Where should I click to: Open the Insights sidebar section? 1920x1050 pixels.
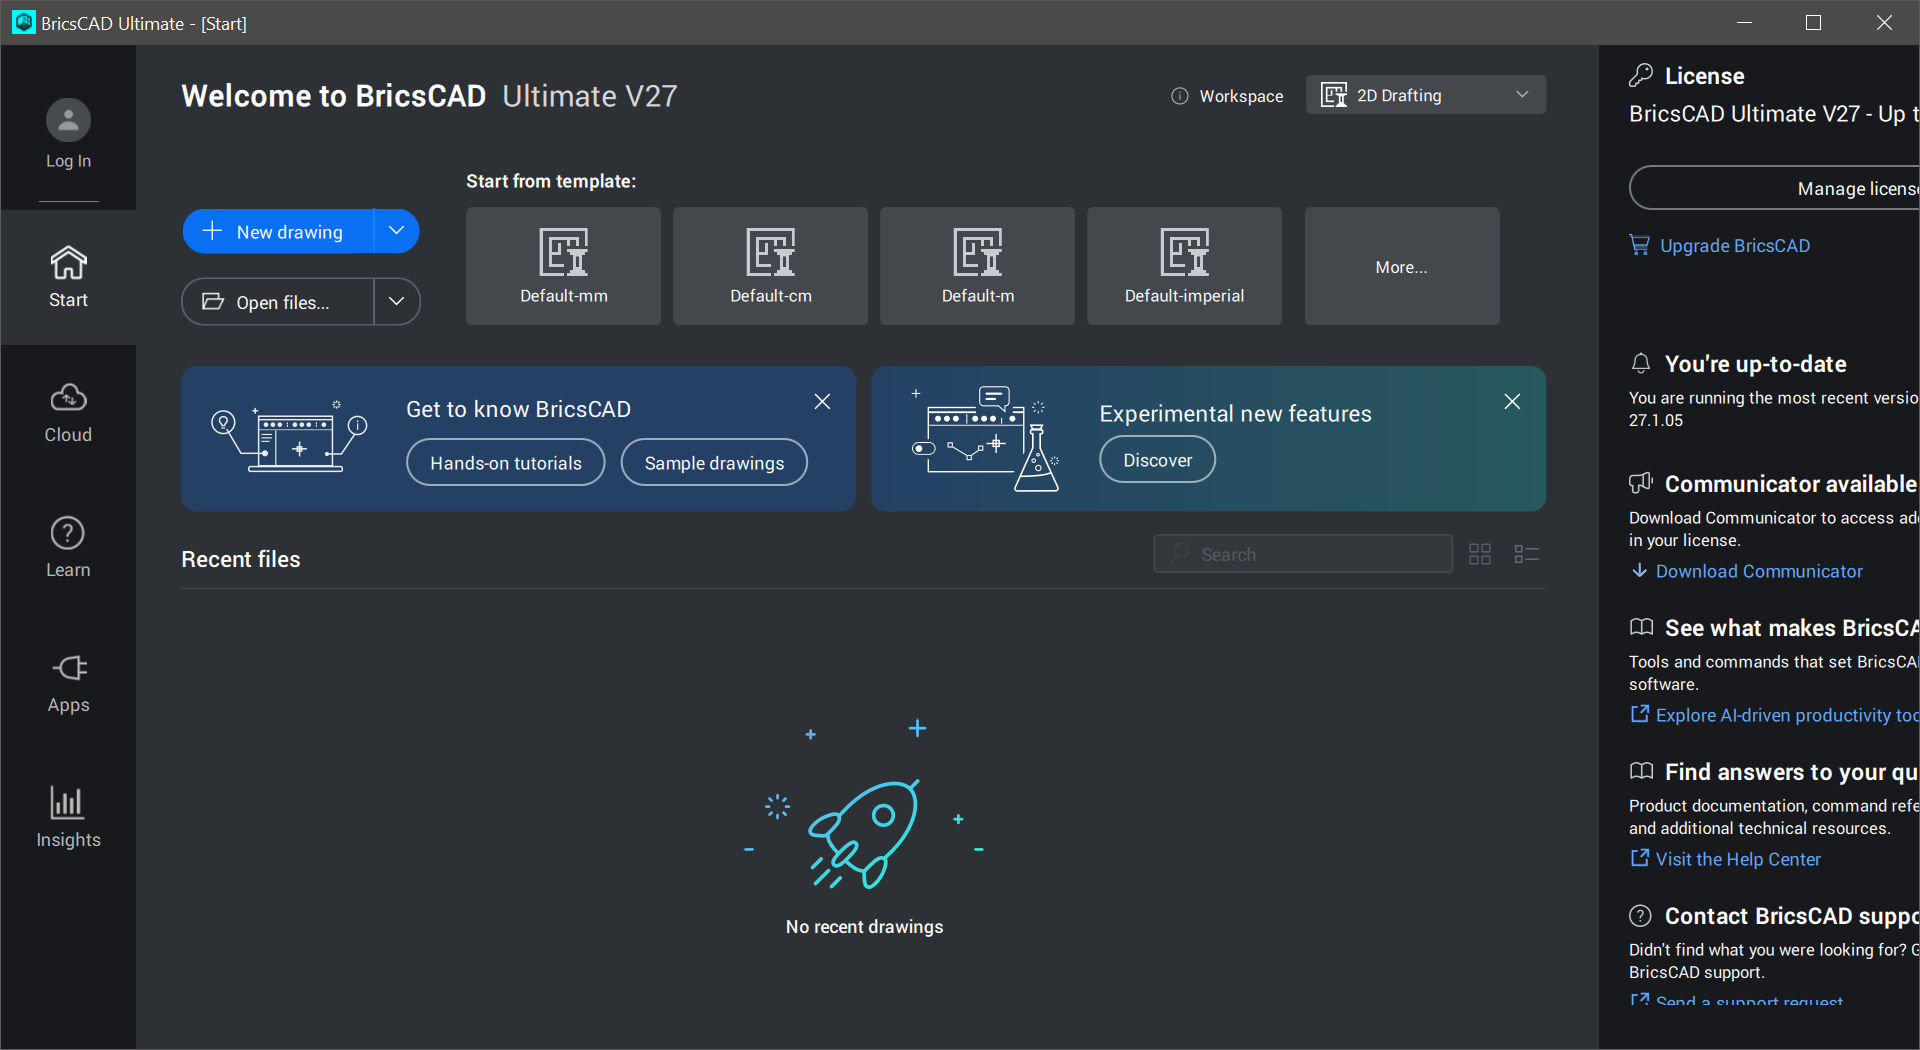point(68,818)
